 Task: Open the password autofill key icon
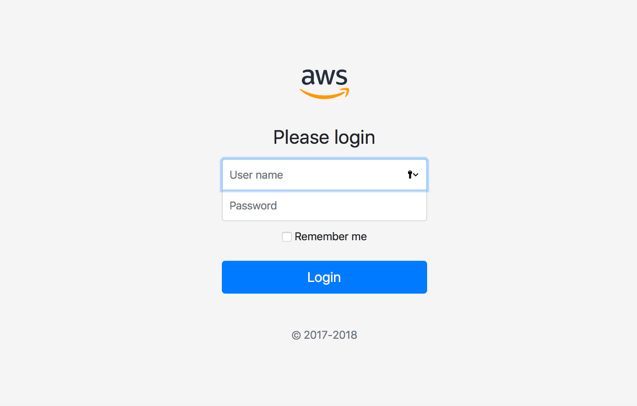point(410,175)
